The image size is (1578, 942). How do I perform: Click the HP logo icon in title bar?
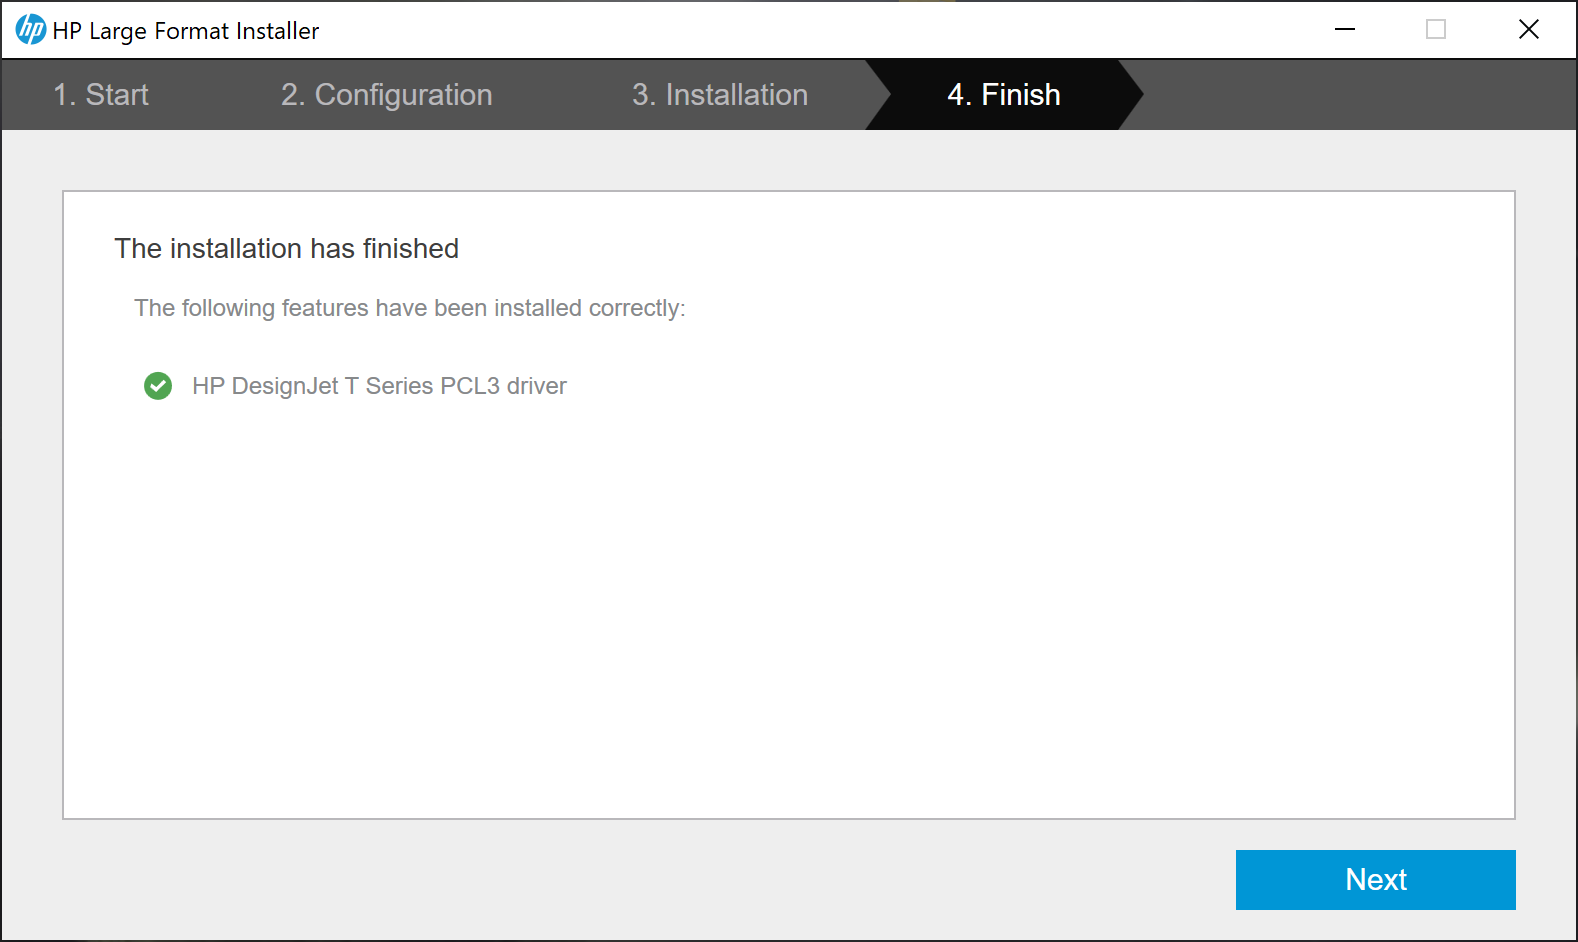tap(31, 30)
